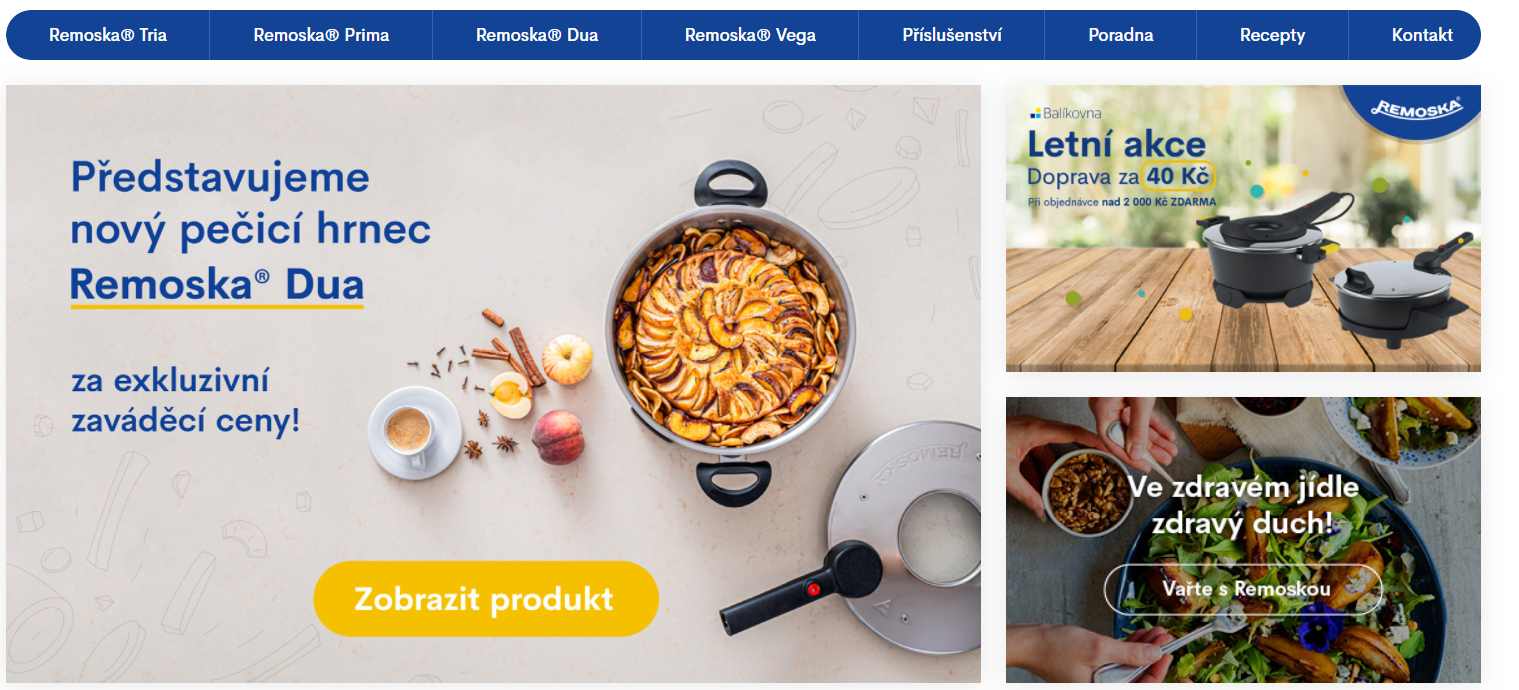Open the Poradna menu item

(x=1121, y=35)
